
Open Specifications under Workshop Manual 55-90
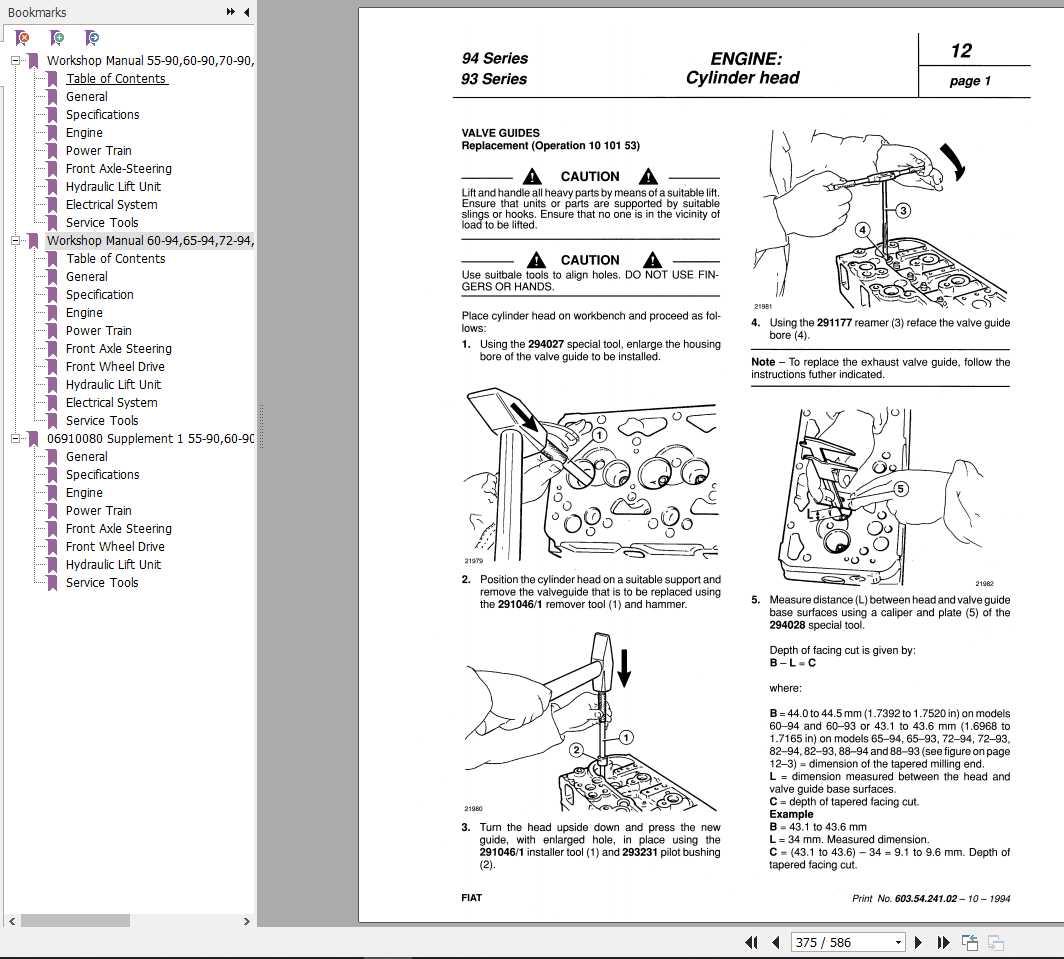pos(102,115)
